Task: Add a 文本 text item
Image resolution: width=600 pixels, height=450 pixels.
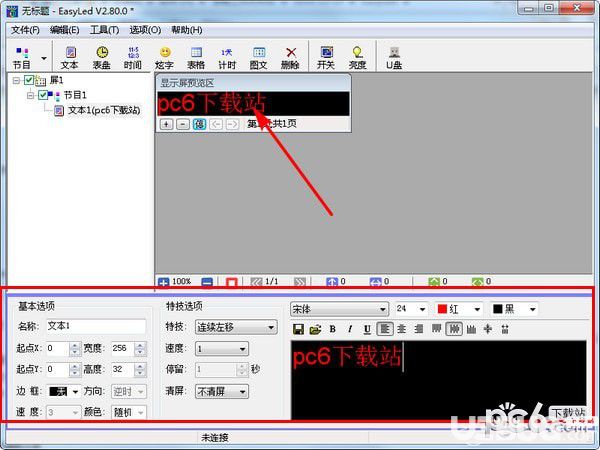Action: coord(70,58)
